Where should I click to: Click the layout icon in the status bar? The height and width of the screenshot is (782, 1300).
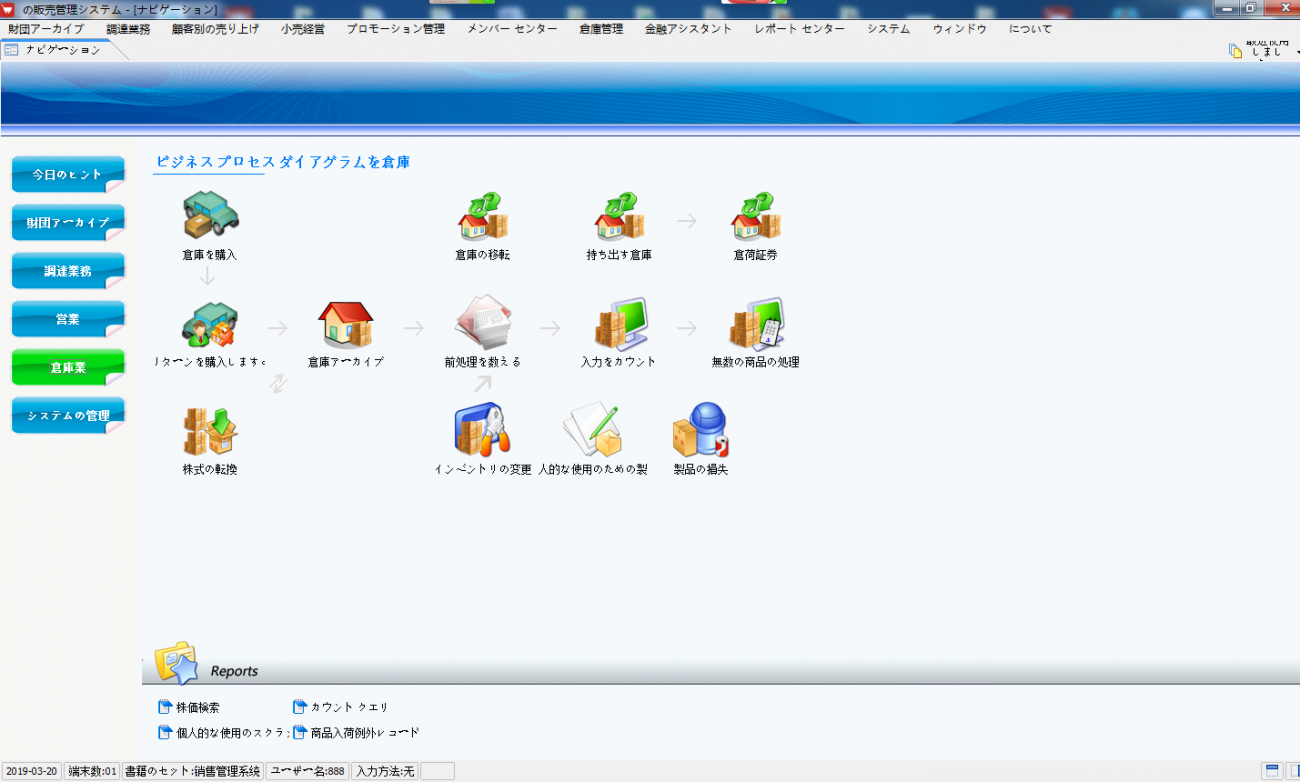point(1272,771)
